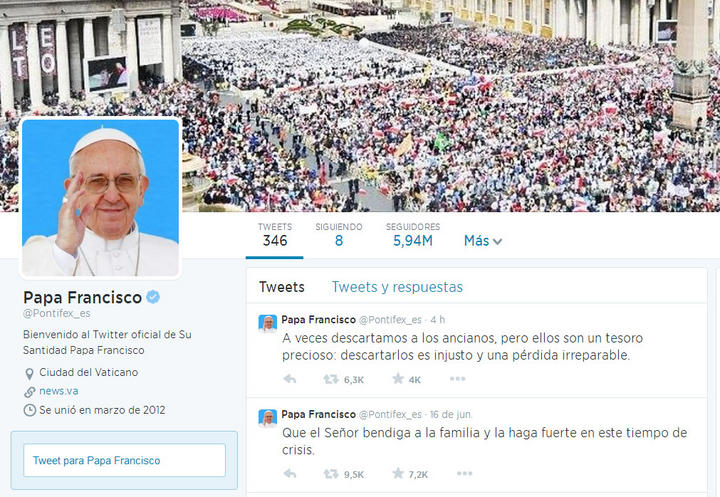Show the 346 Tweets count
Viewport: 720px width, 497px height.
click(275, 235)
